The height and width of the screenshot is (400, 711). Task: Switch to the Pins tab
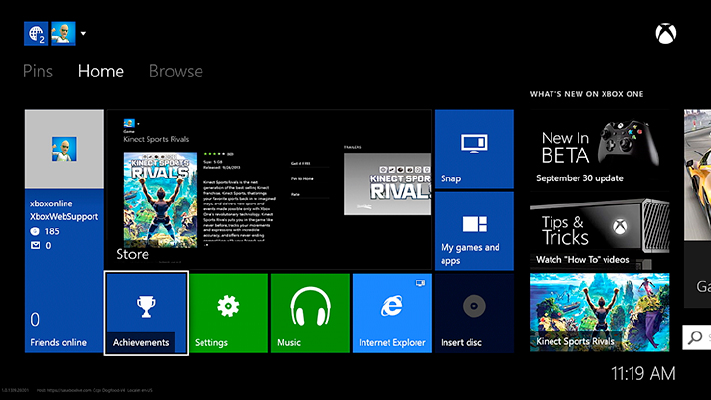38,71
